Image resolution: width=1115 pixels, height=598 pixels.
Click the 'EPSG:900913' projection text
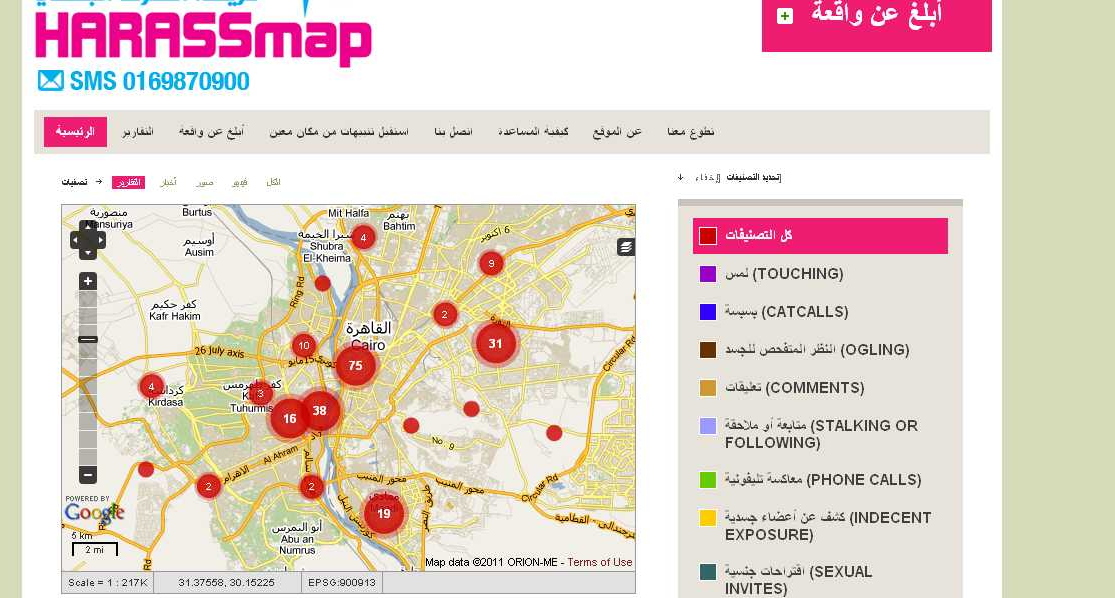point(342,582)
